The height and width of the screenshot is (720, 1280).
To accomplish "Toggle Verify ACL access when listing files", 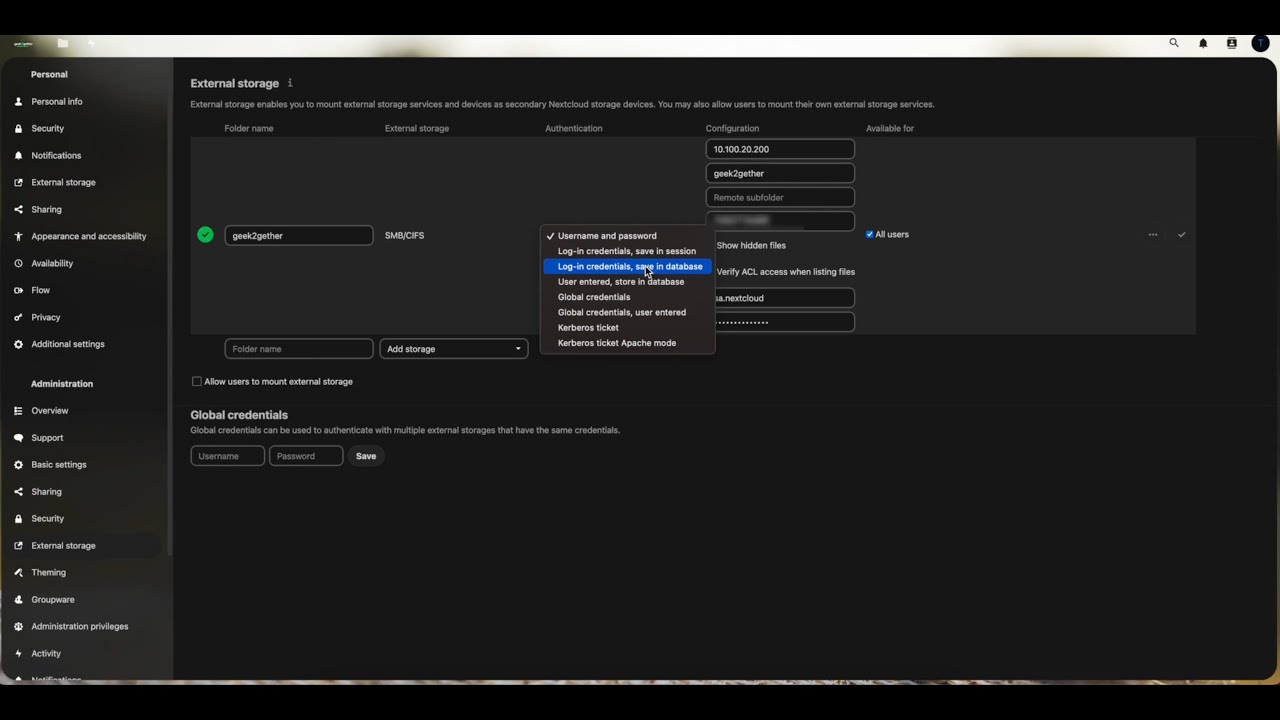I will pyautogui.click(x=785, y=272).
